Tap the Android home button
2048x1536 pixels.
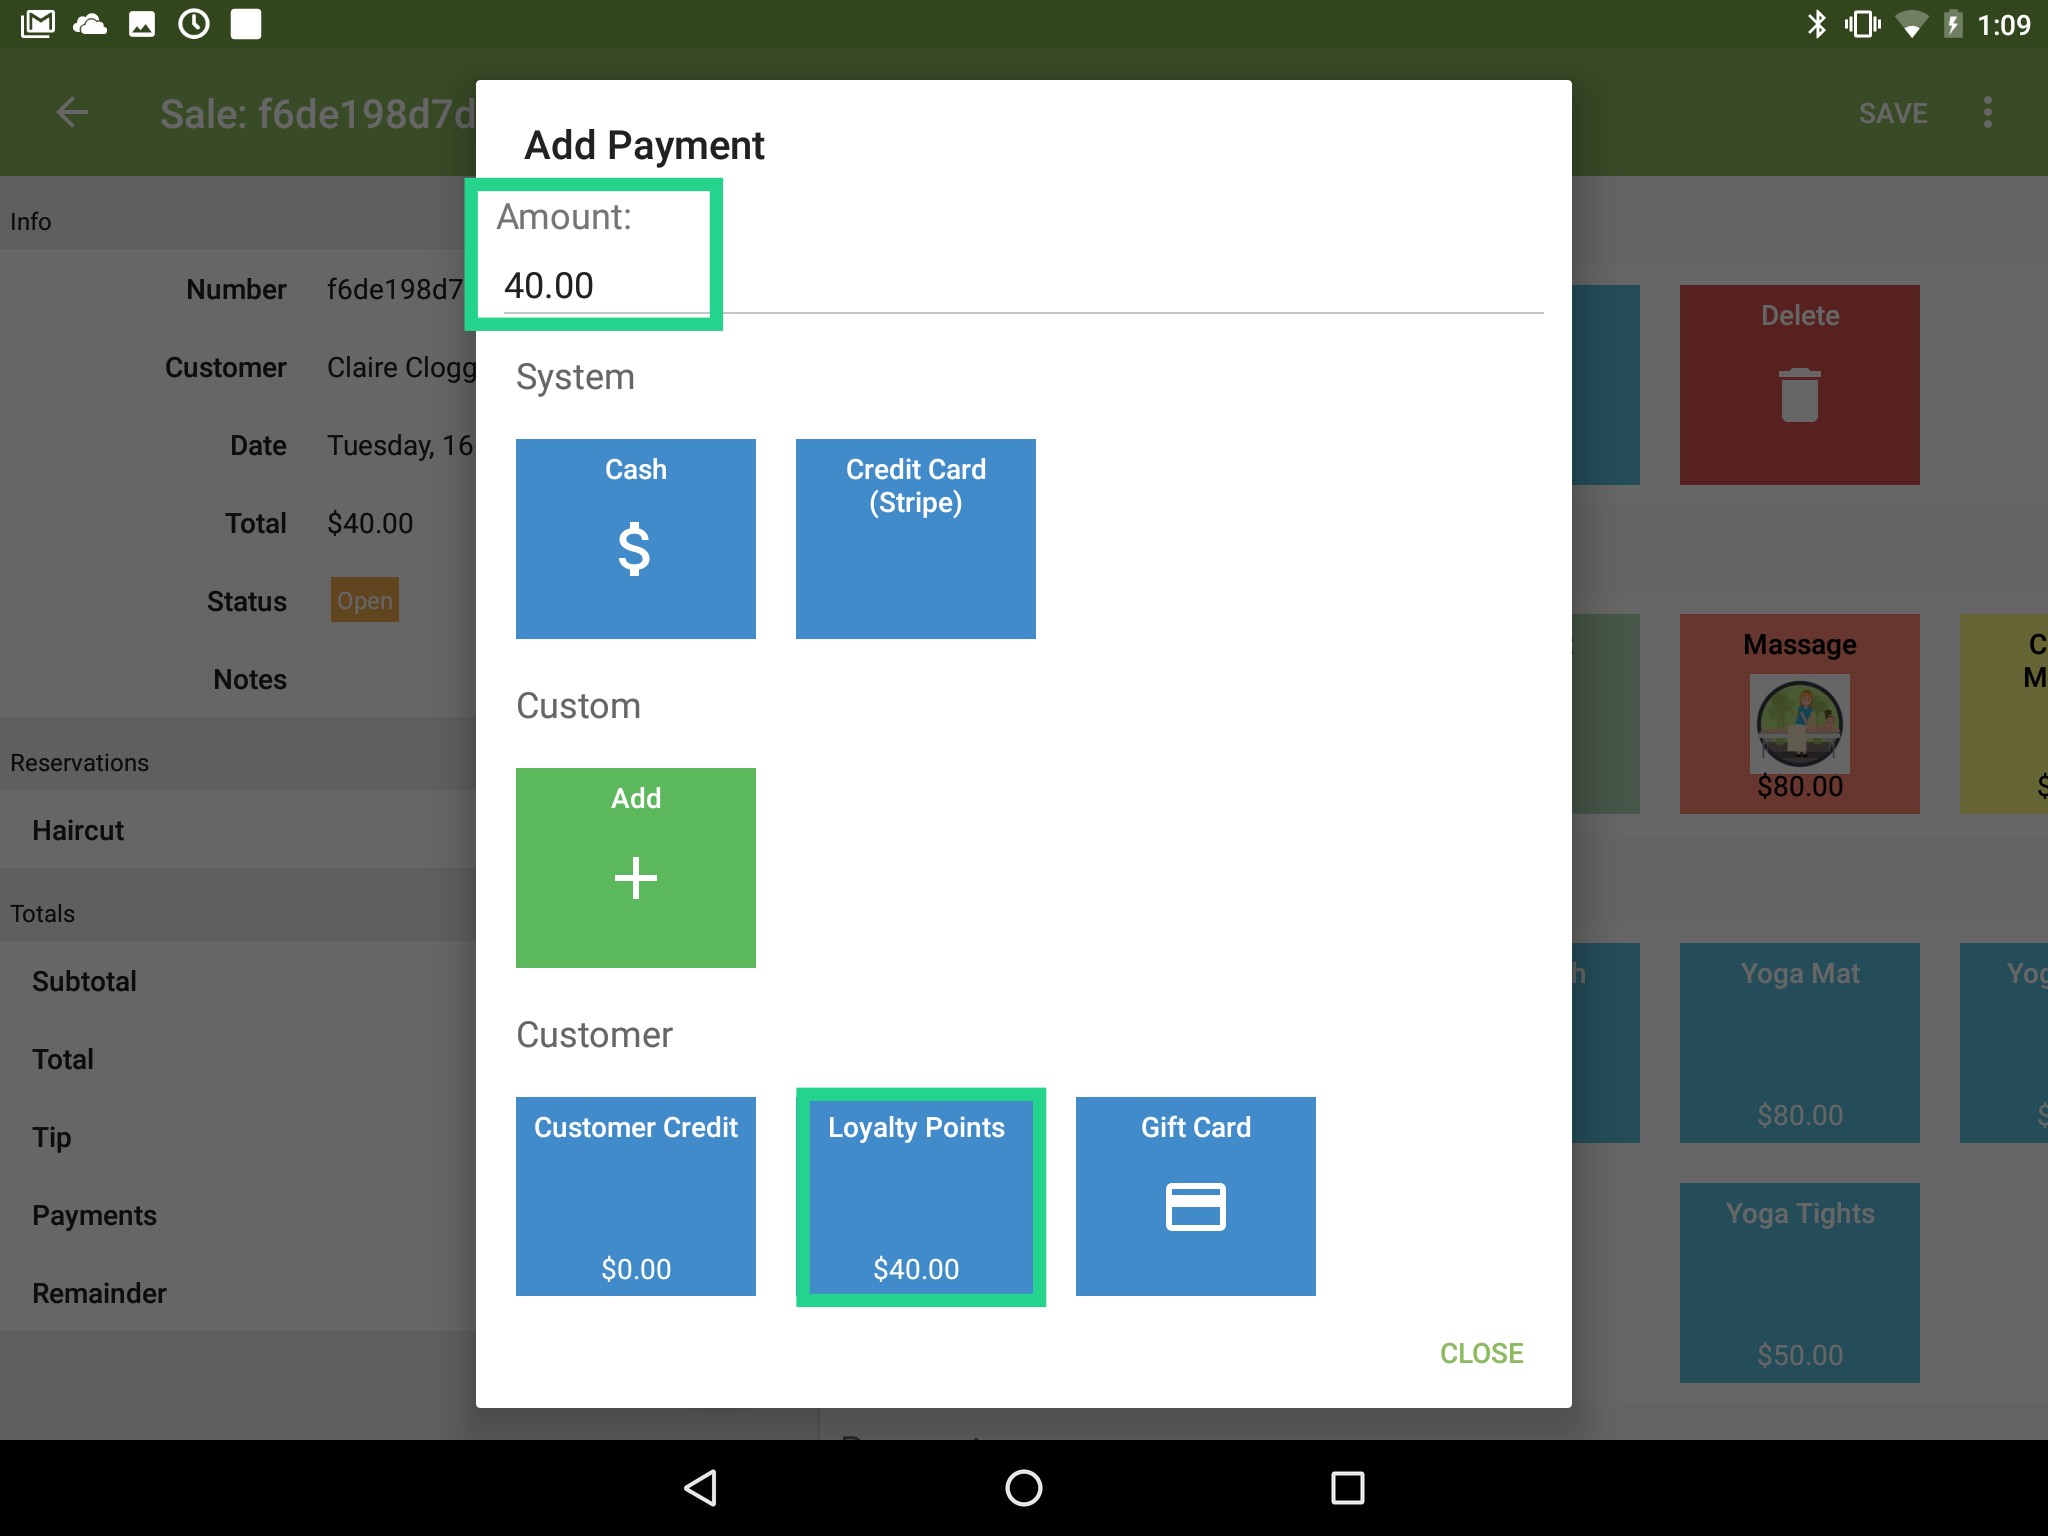click(1023, 1487)
